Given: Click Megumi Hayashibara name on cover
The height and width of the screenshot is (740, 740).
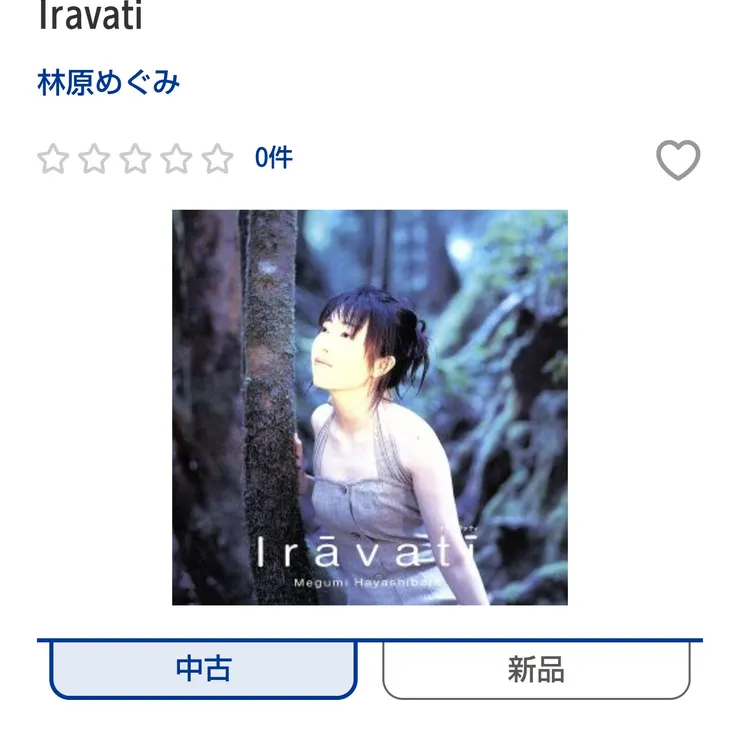Looking at the screenshot, I should (362, 583).
